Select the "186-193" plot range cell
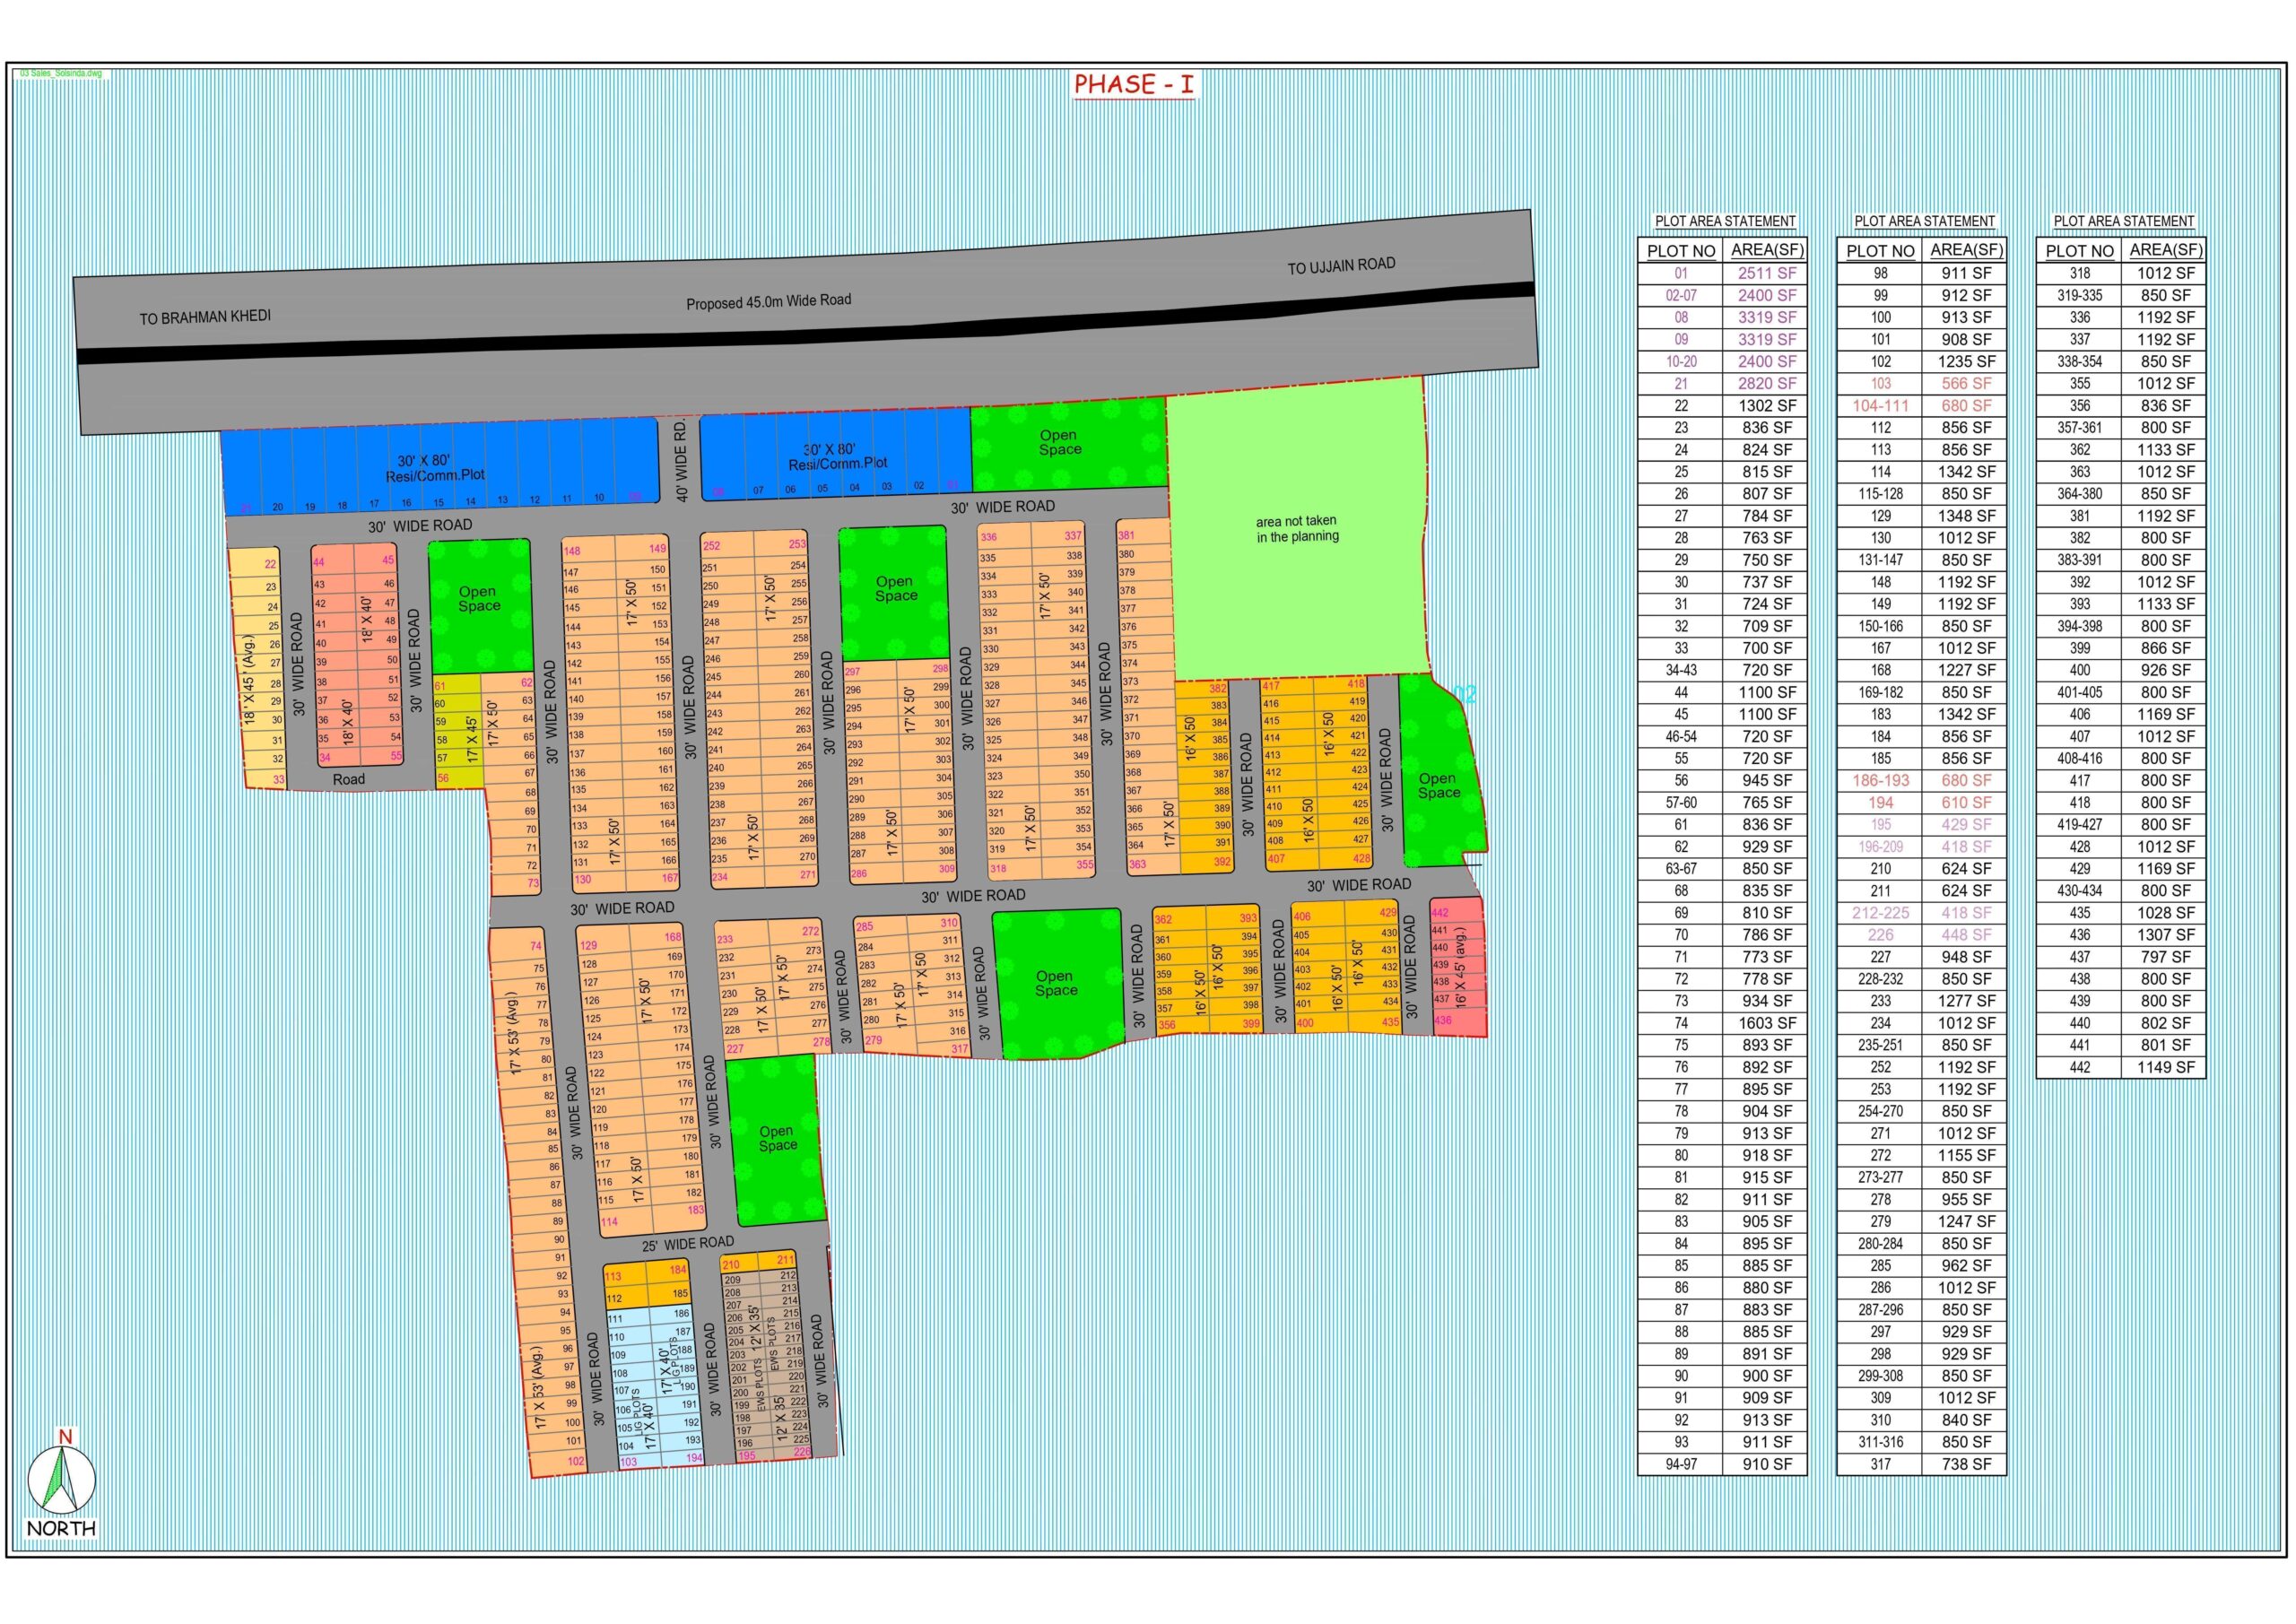Screen dimensions: 2296x1624 (1881, 780)
